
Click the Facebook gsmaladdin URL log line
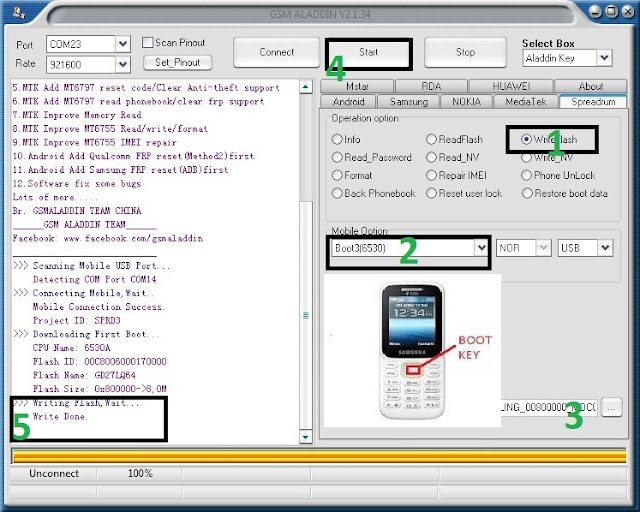(x=108, y=238)
